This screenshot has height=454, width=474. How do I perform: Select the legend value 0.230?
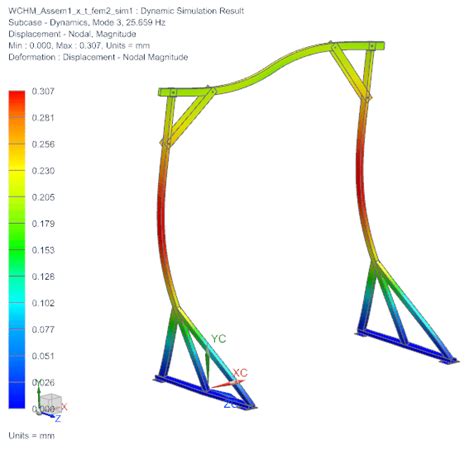[43, 171]
